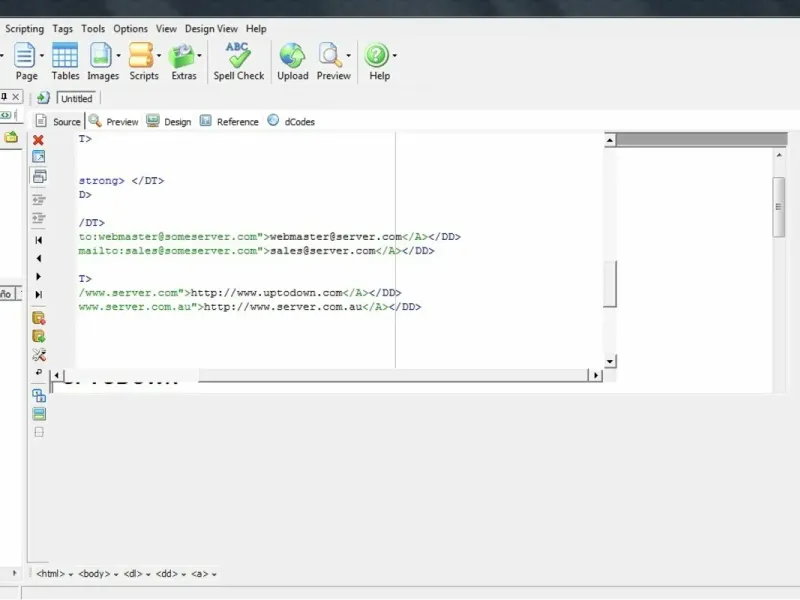800x600 pixels.
Task: Close the left side panel
Action: click(16, 96)
